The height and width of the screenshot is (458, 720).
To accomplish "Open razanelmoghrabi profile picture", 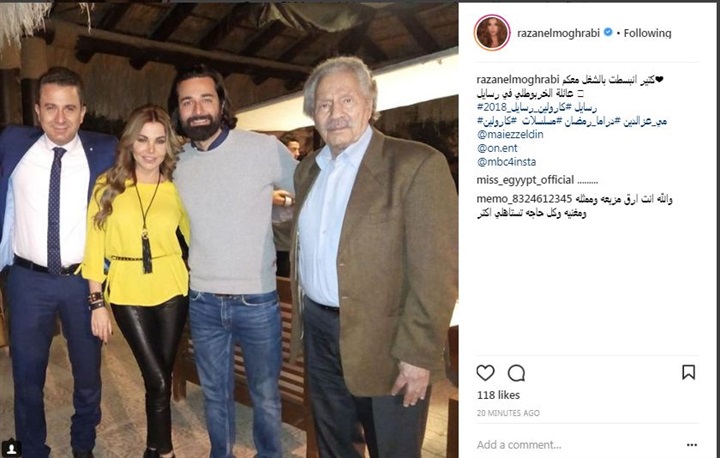I will pos(492,33).
